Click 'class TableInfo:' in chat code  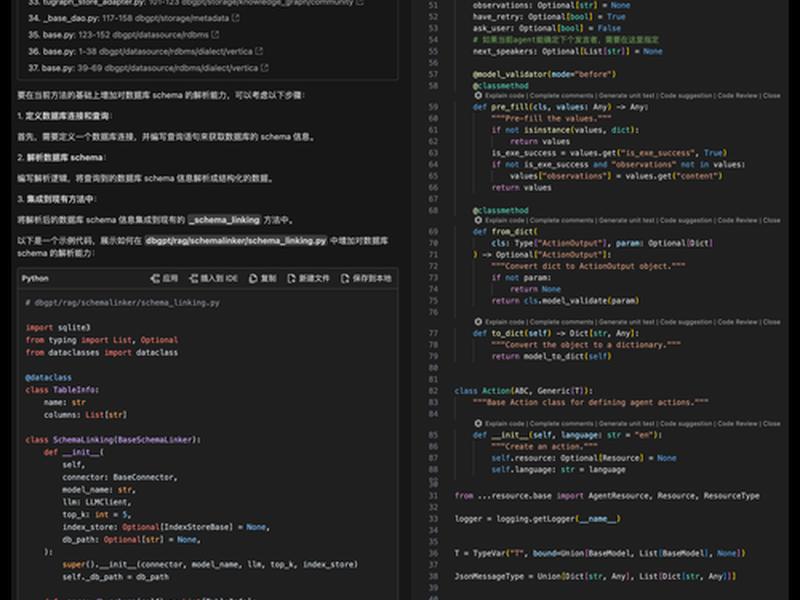[x=62, y=390]
